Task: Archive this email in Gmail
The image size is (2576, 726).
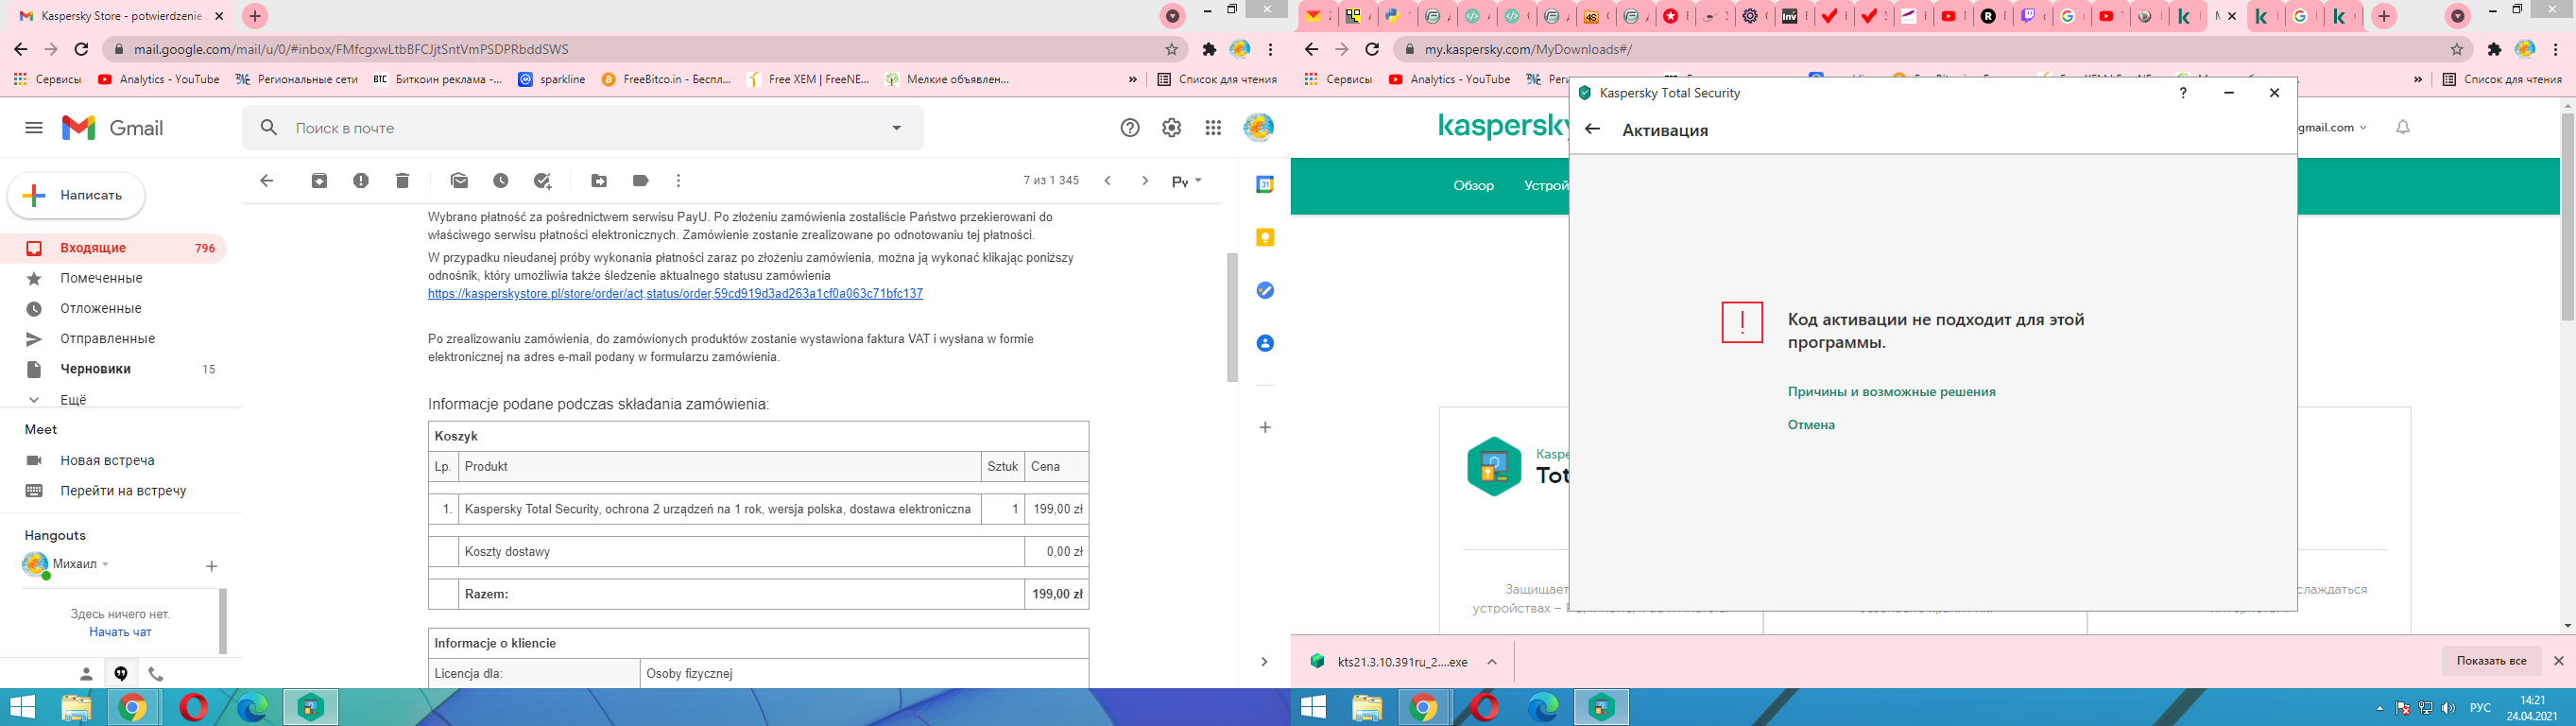Action: 319,181
